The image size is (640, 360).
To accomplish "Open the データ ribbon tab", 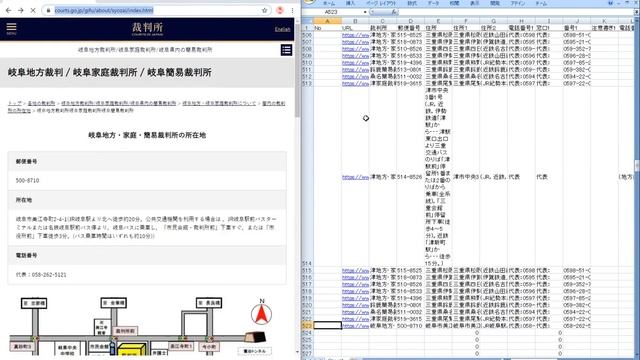I will 433,3.
